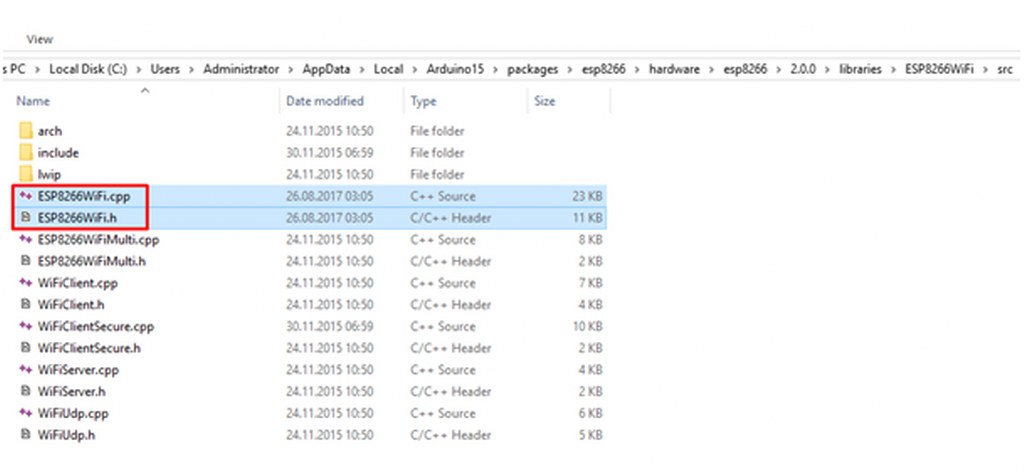Go to Local Disk (C:) breadcrumb

[88, 69]
